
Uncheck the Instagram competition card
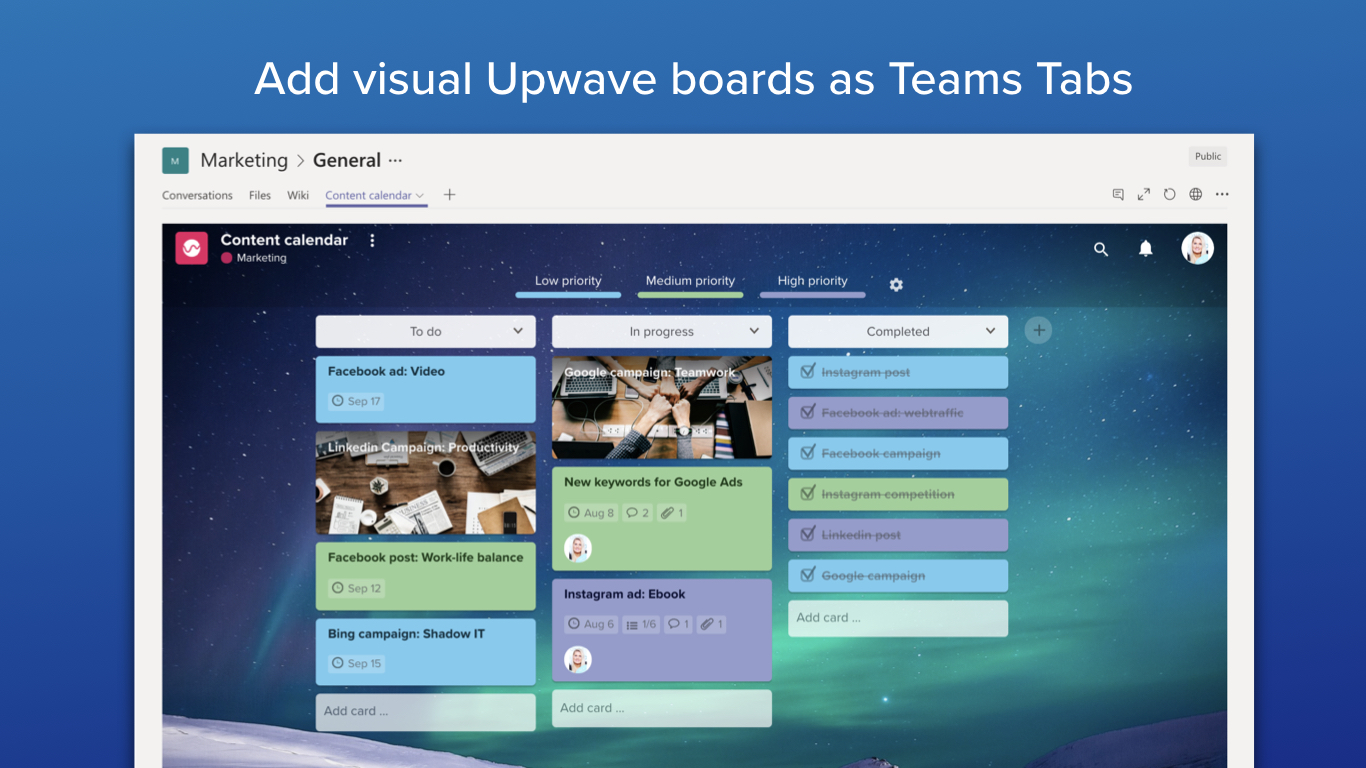point(808,493)
